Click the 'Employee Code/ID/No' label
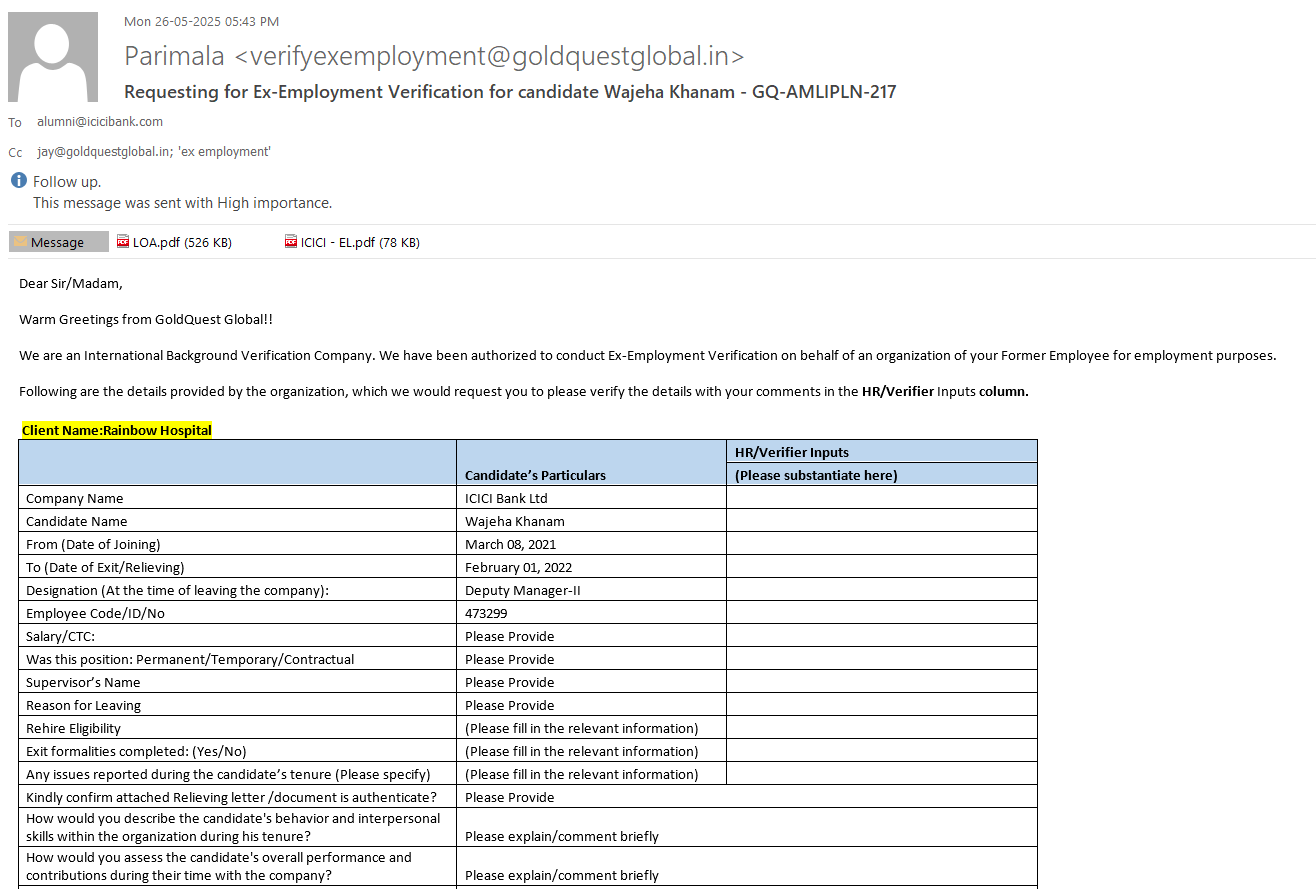Screen dimensions: 1316x892 click(x=95, y=613)
